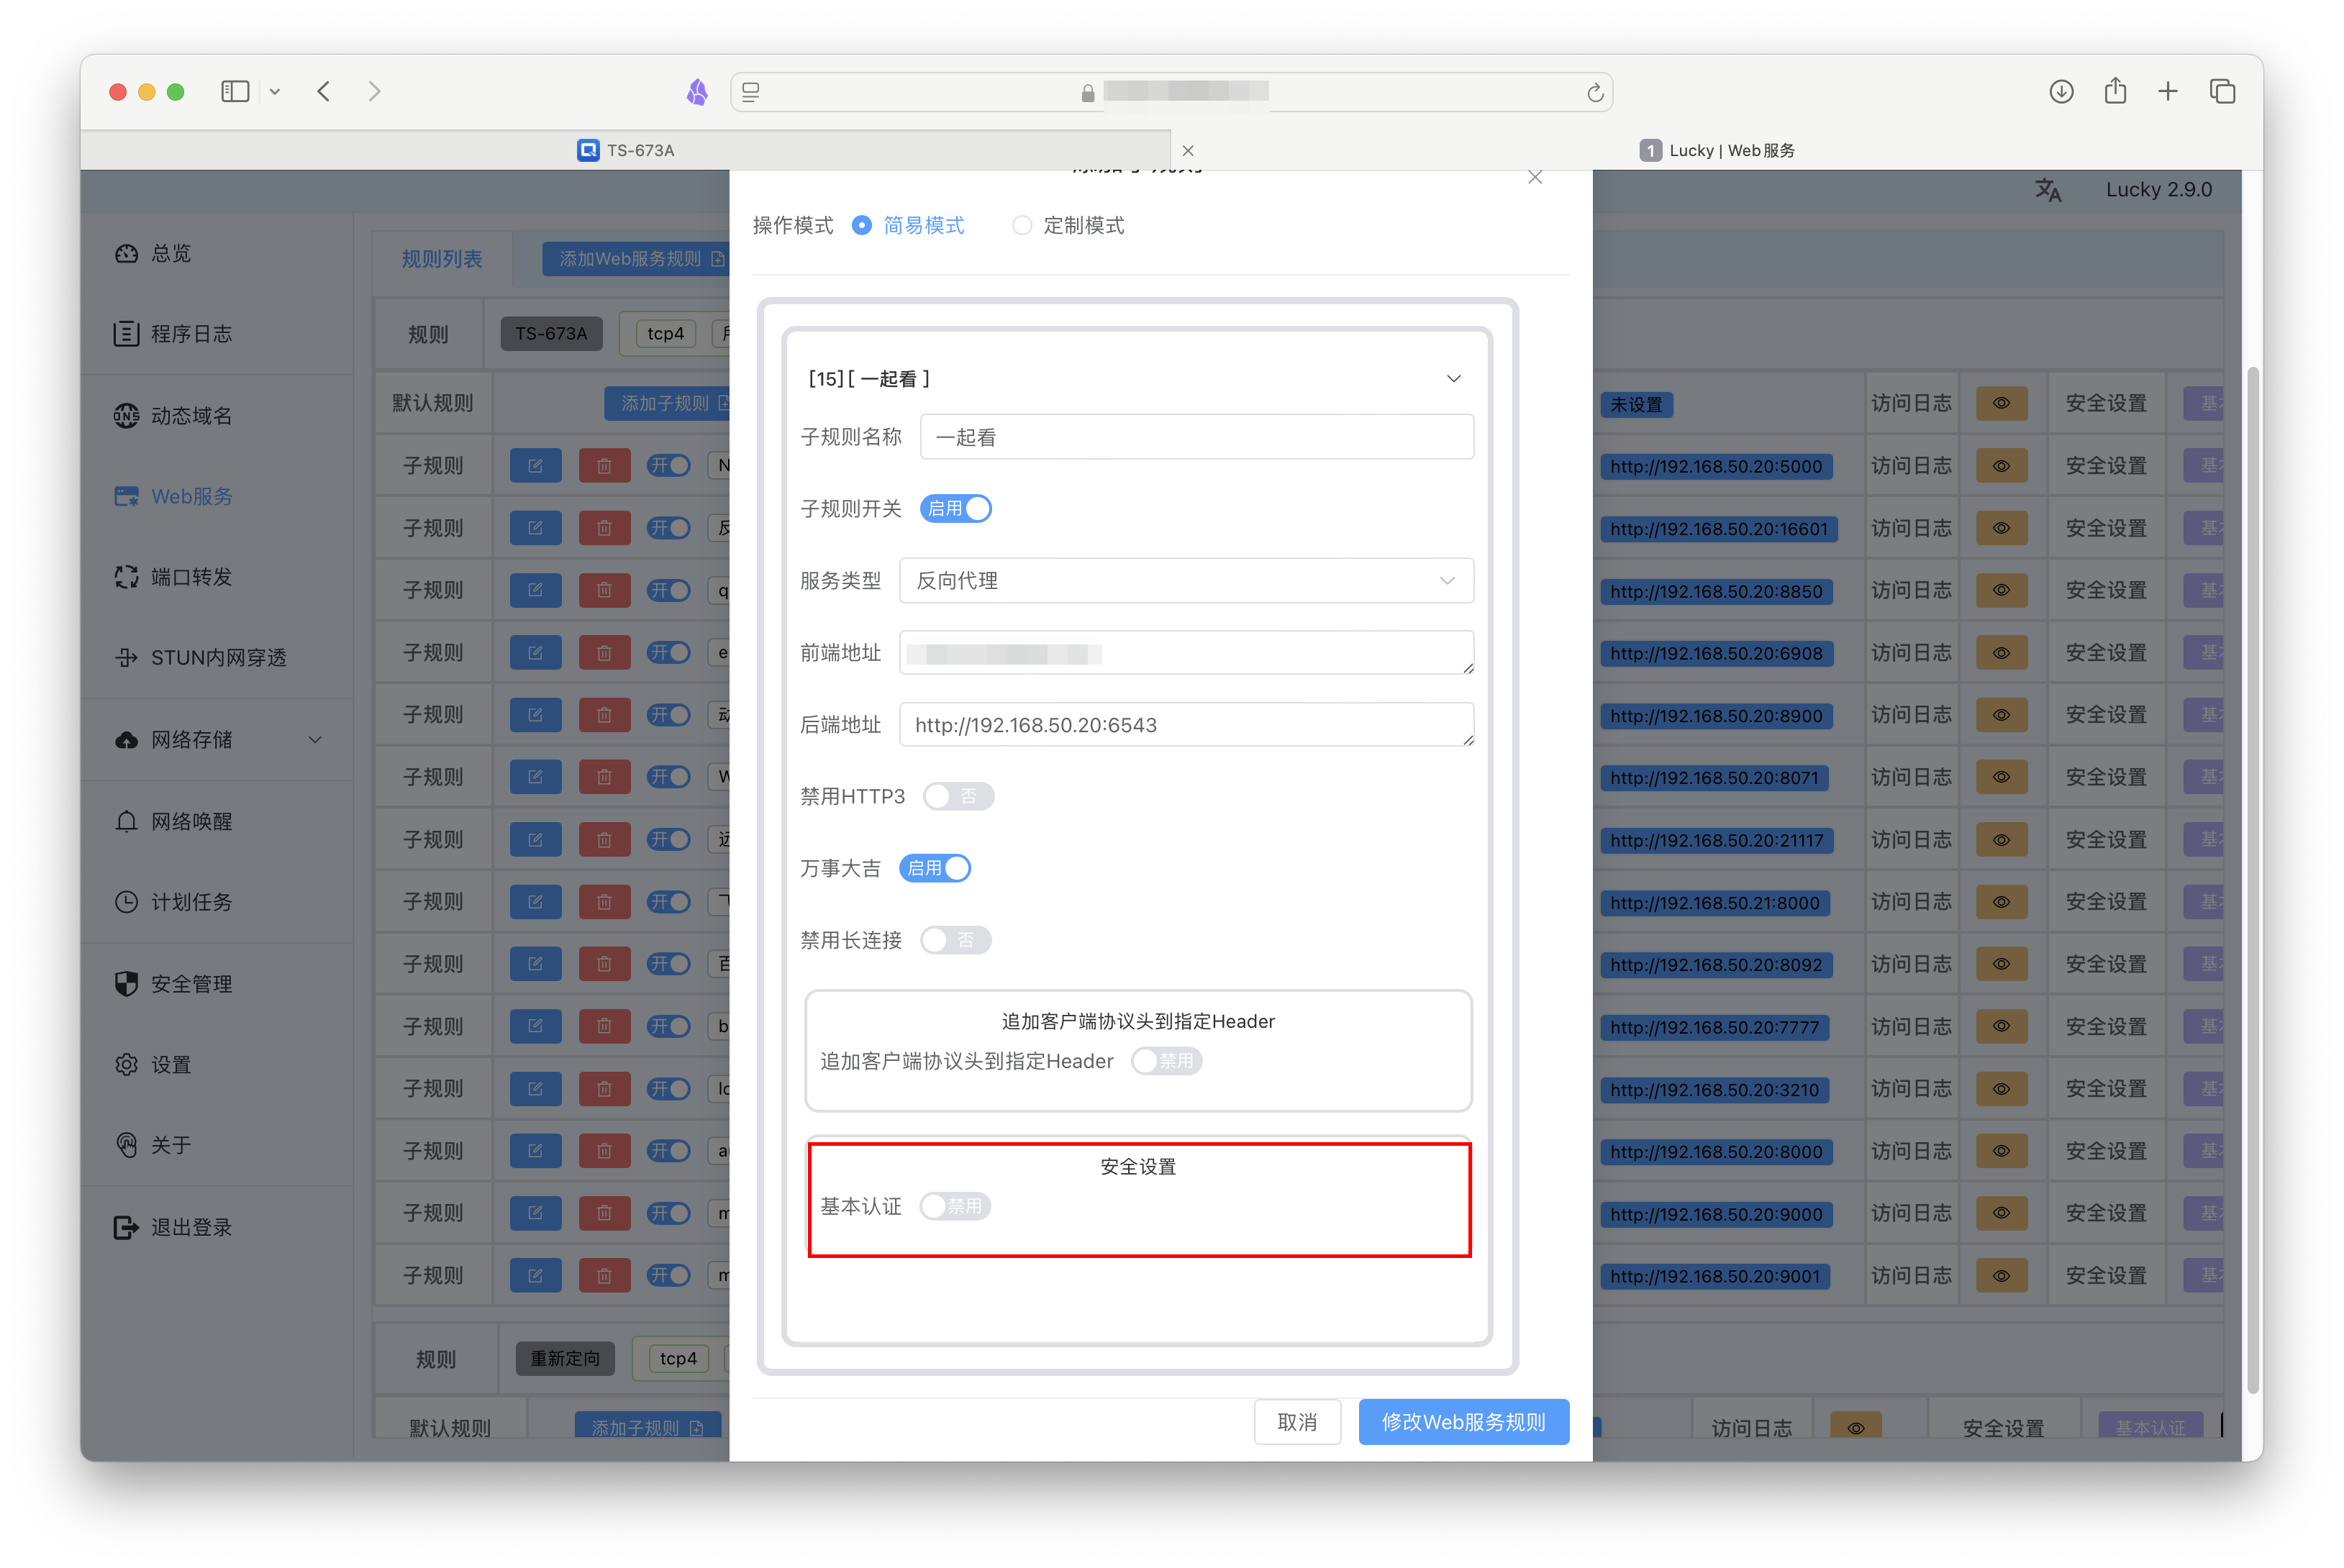Click red delete icon of first 子规则 row
Screen dimensions: 2344x1568
604,466
